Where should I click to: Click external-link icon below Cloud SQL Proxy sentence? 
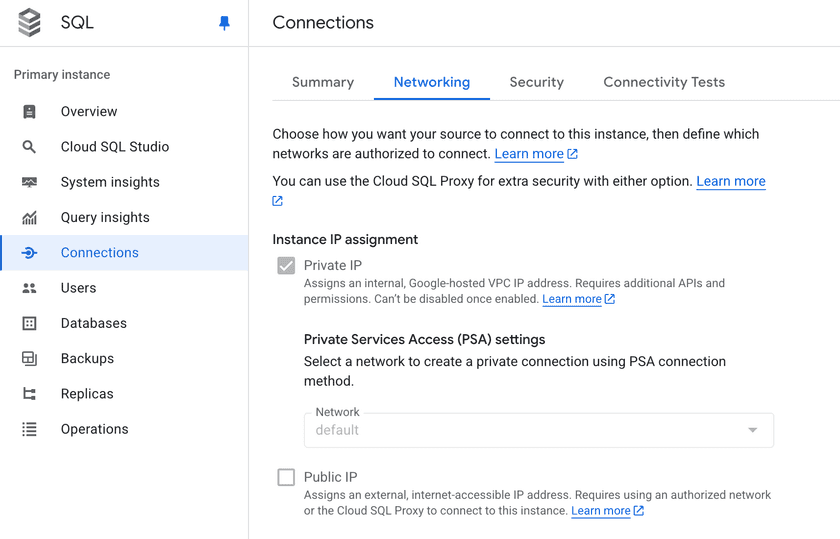coord(278,201)
